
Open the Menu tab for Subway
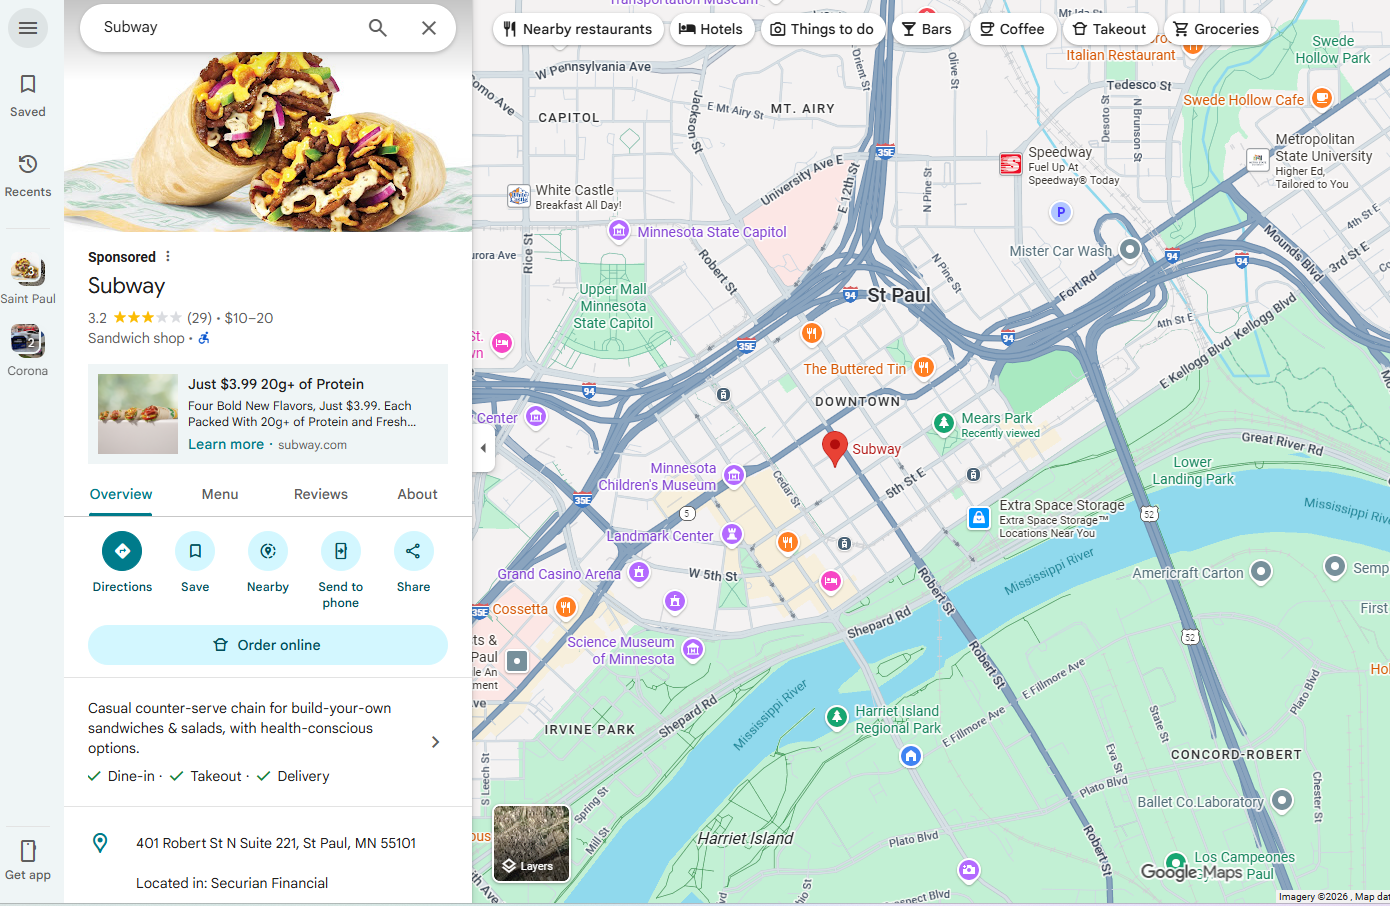(219, 493)
